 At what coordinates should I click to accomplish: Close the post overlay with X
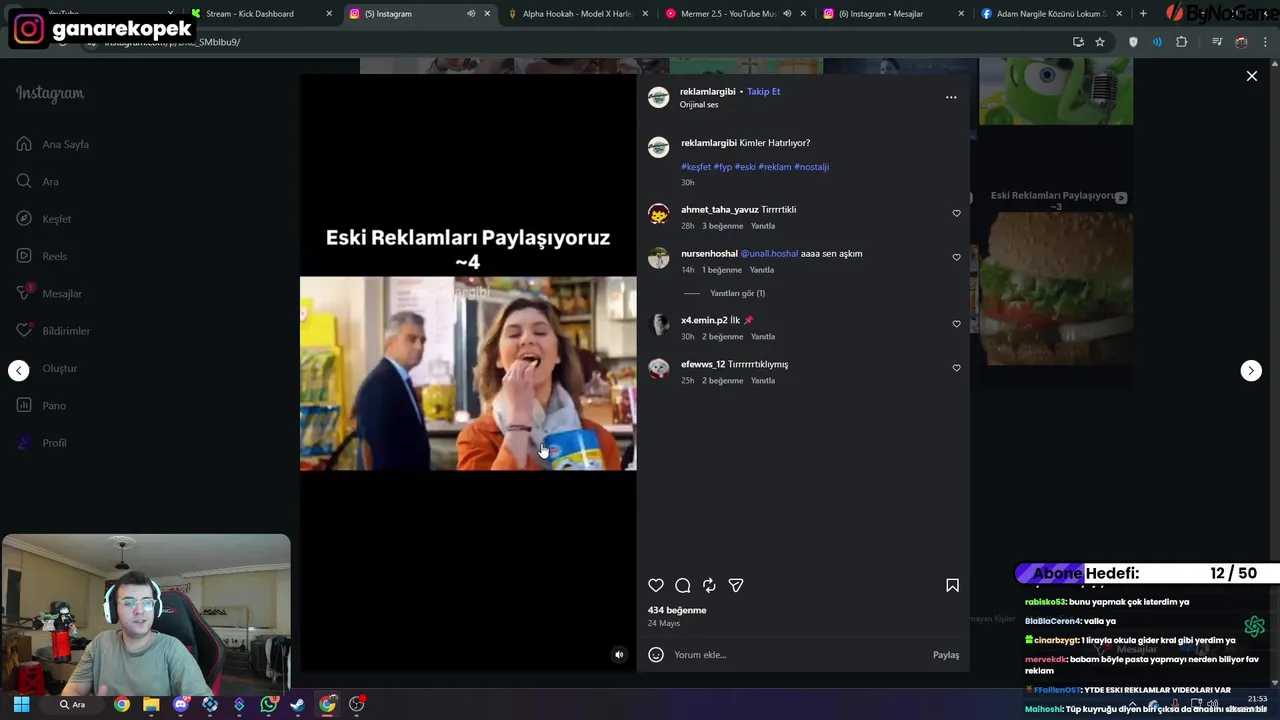[1252, 76]
